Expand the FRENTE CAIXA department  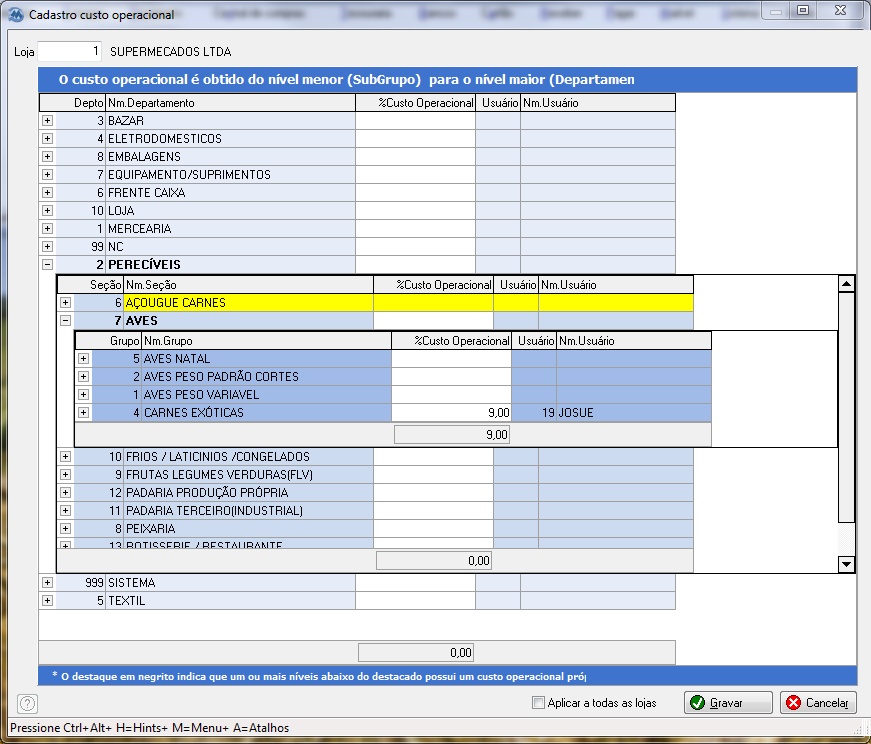pos(47,192)
